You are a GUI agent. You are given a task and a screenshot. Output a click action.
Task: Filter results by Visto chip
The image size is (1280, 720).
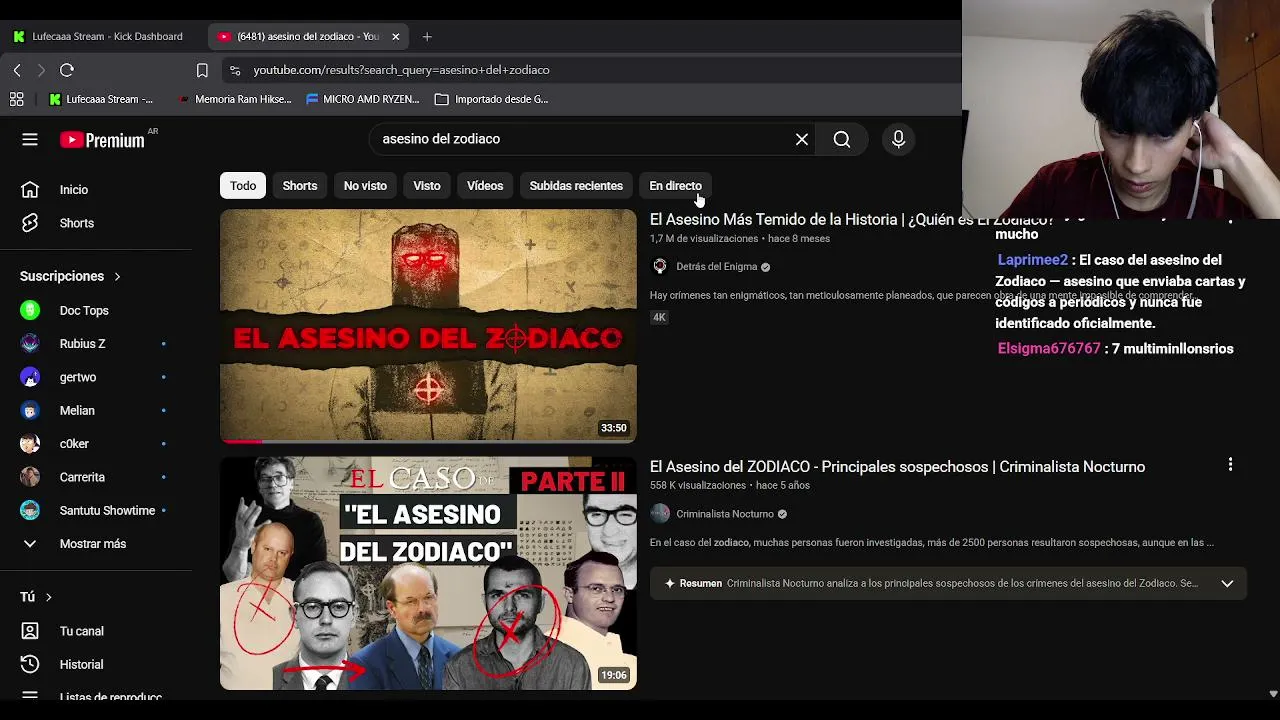pyautogui.click(x=427, y=186)
